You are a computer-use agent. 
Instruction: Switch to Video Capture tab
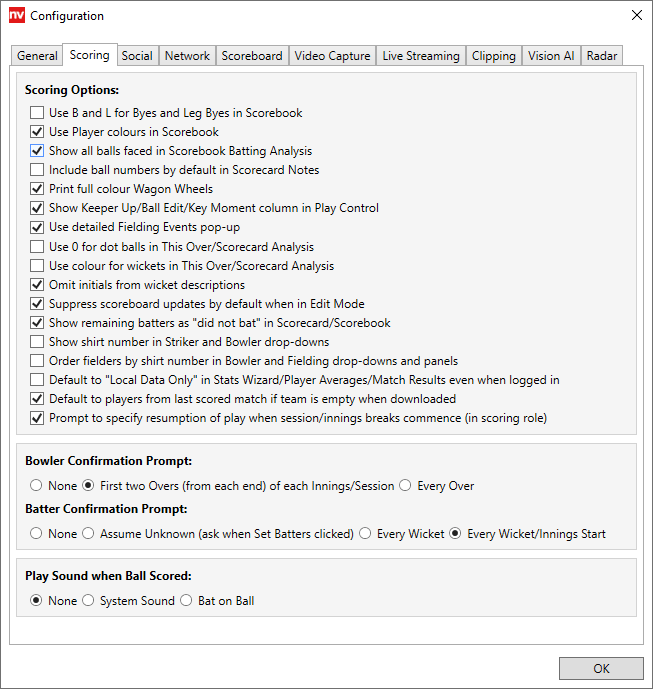coord(333,56)
